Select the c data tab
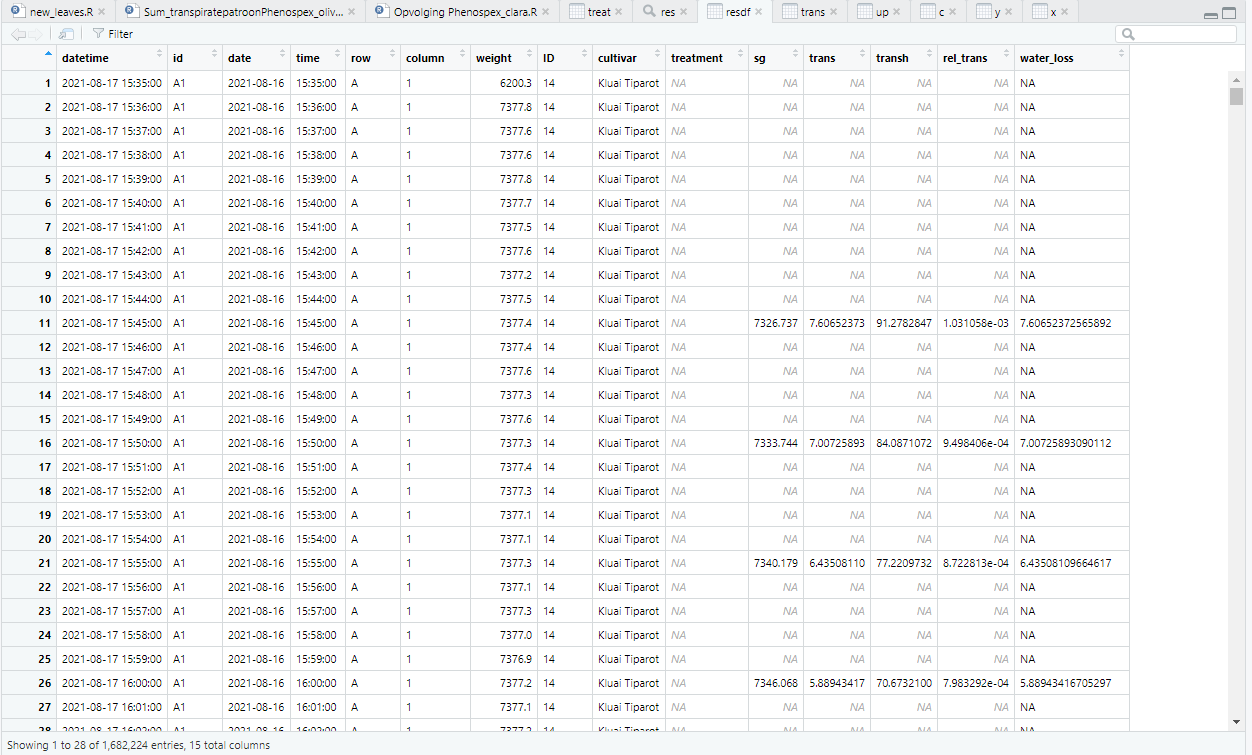The height and width of the screenshot is (755, 1252). pyautogui.click(x=941, y=12)
